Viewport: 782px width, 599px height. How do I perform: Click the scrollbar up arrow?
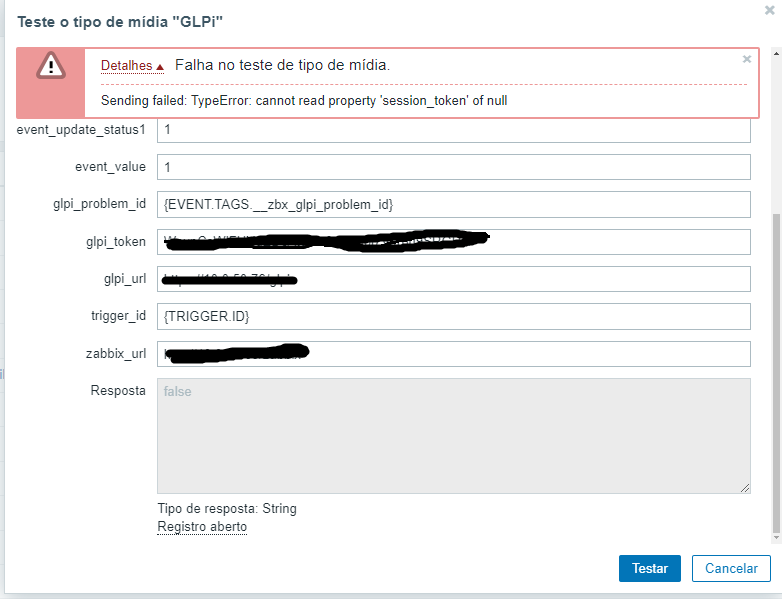coord(776,53)
